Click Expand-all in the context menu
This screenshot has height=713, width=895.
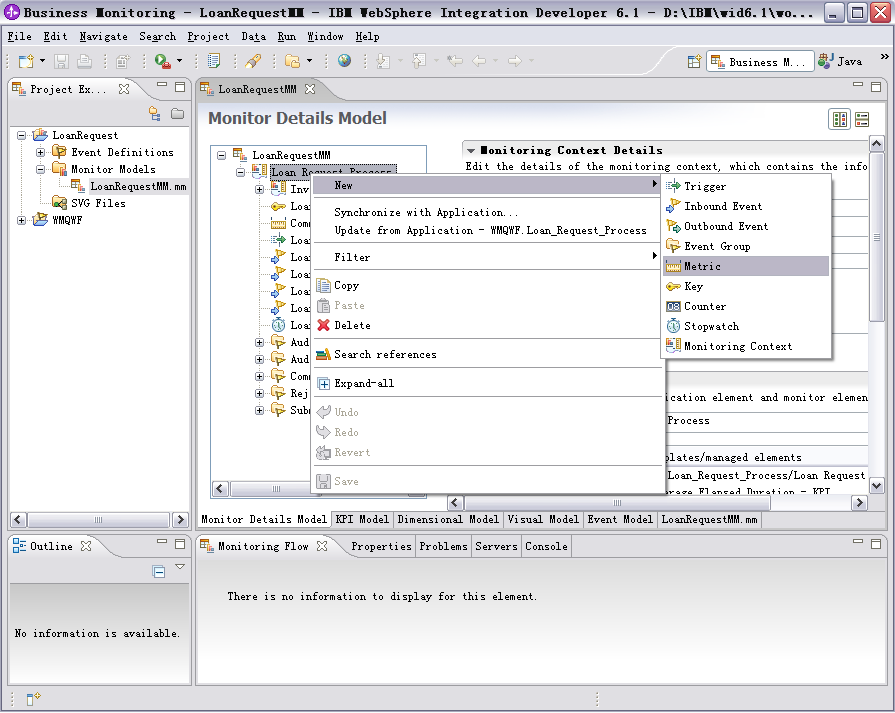pyautogui.click(x=487, y=384)
